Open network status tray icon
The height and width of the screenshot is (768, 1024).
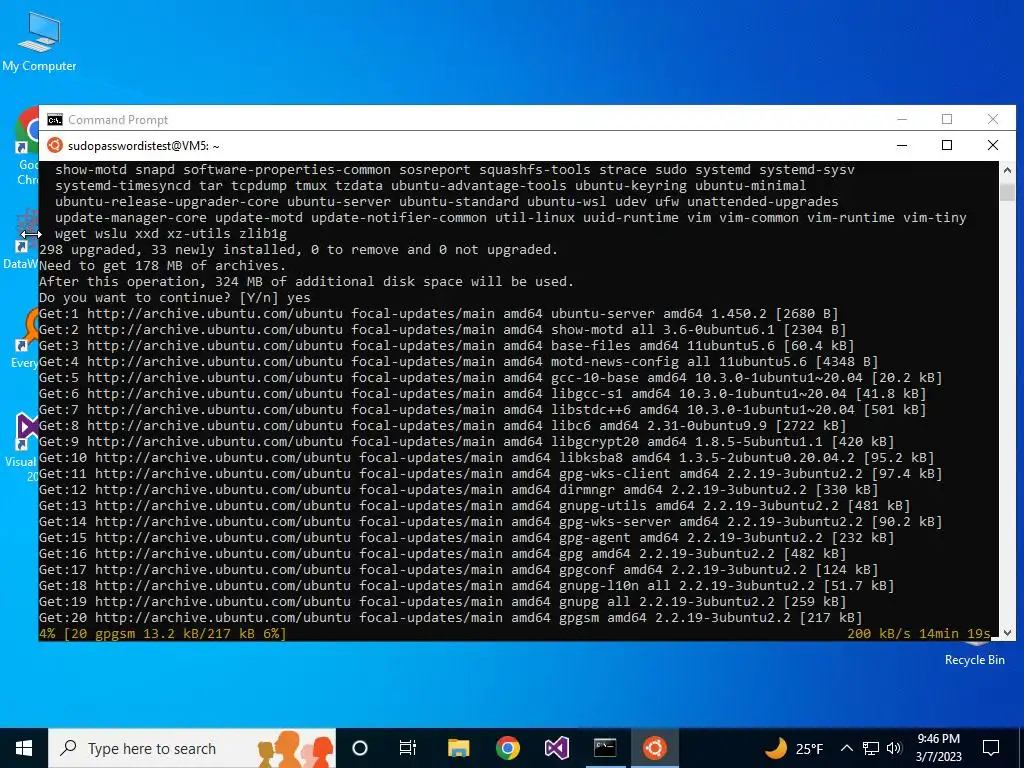871,748
